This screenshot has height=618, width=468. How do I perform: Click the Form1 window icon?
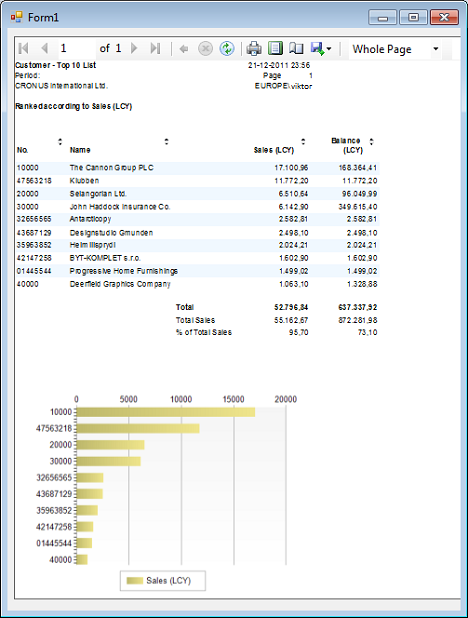pos(17,17)
